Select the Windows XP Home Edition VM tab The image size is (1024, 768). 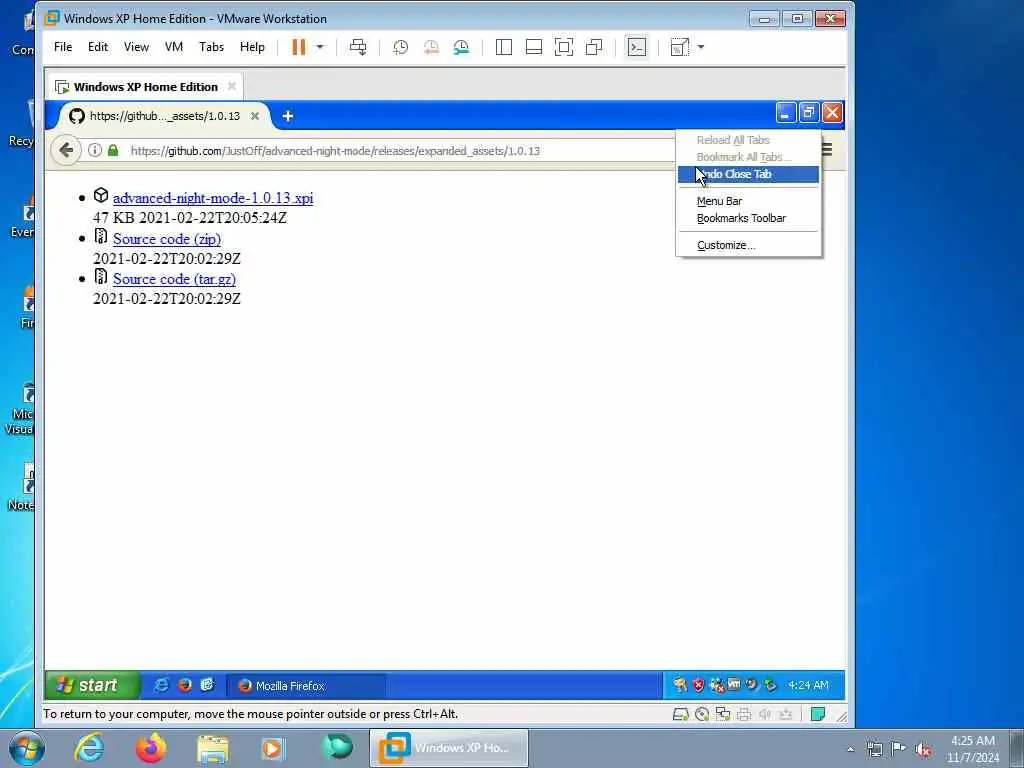(x=144, y=87)
